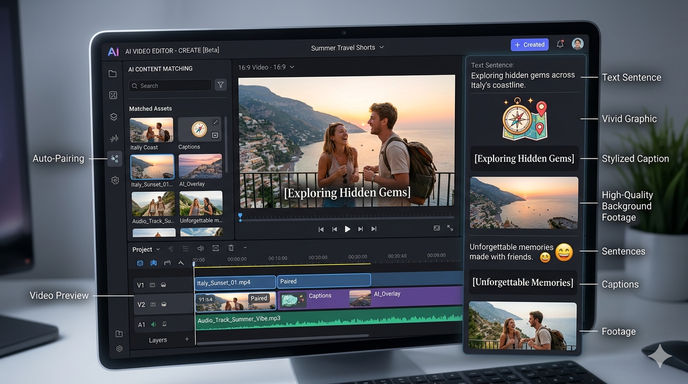Click the [Unforgettable Memories] caption card

point(523,283)
